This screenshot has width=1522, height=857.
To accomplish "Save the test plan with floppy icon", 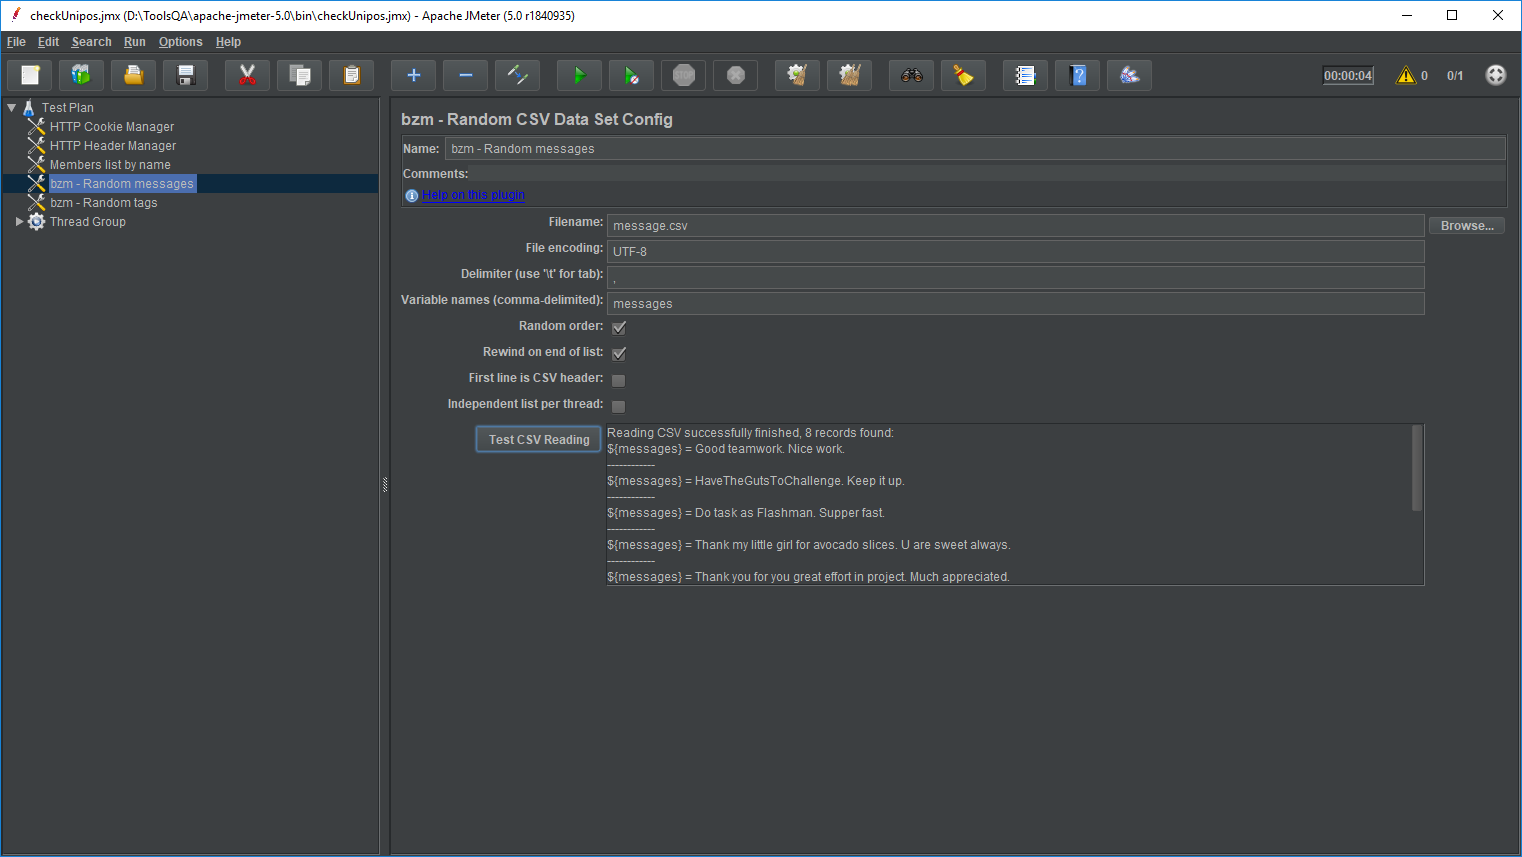I will coord(186,75).
